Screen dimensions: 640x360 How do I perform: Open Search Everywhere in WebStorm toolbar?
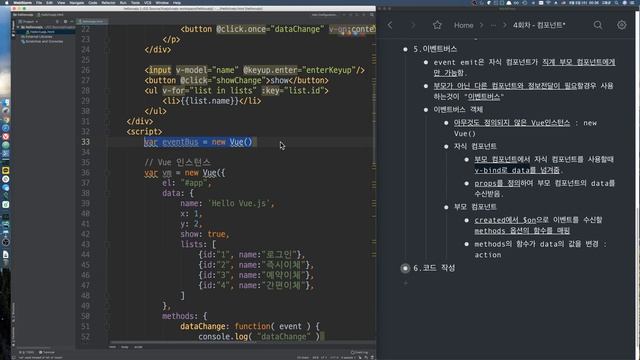pos(371,15)
